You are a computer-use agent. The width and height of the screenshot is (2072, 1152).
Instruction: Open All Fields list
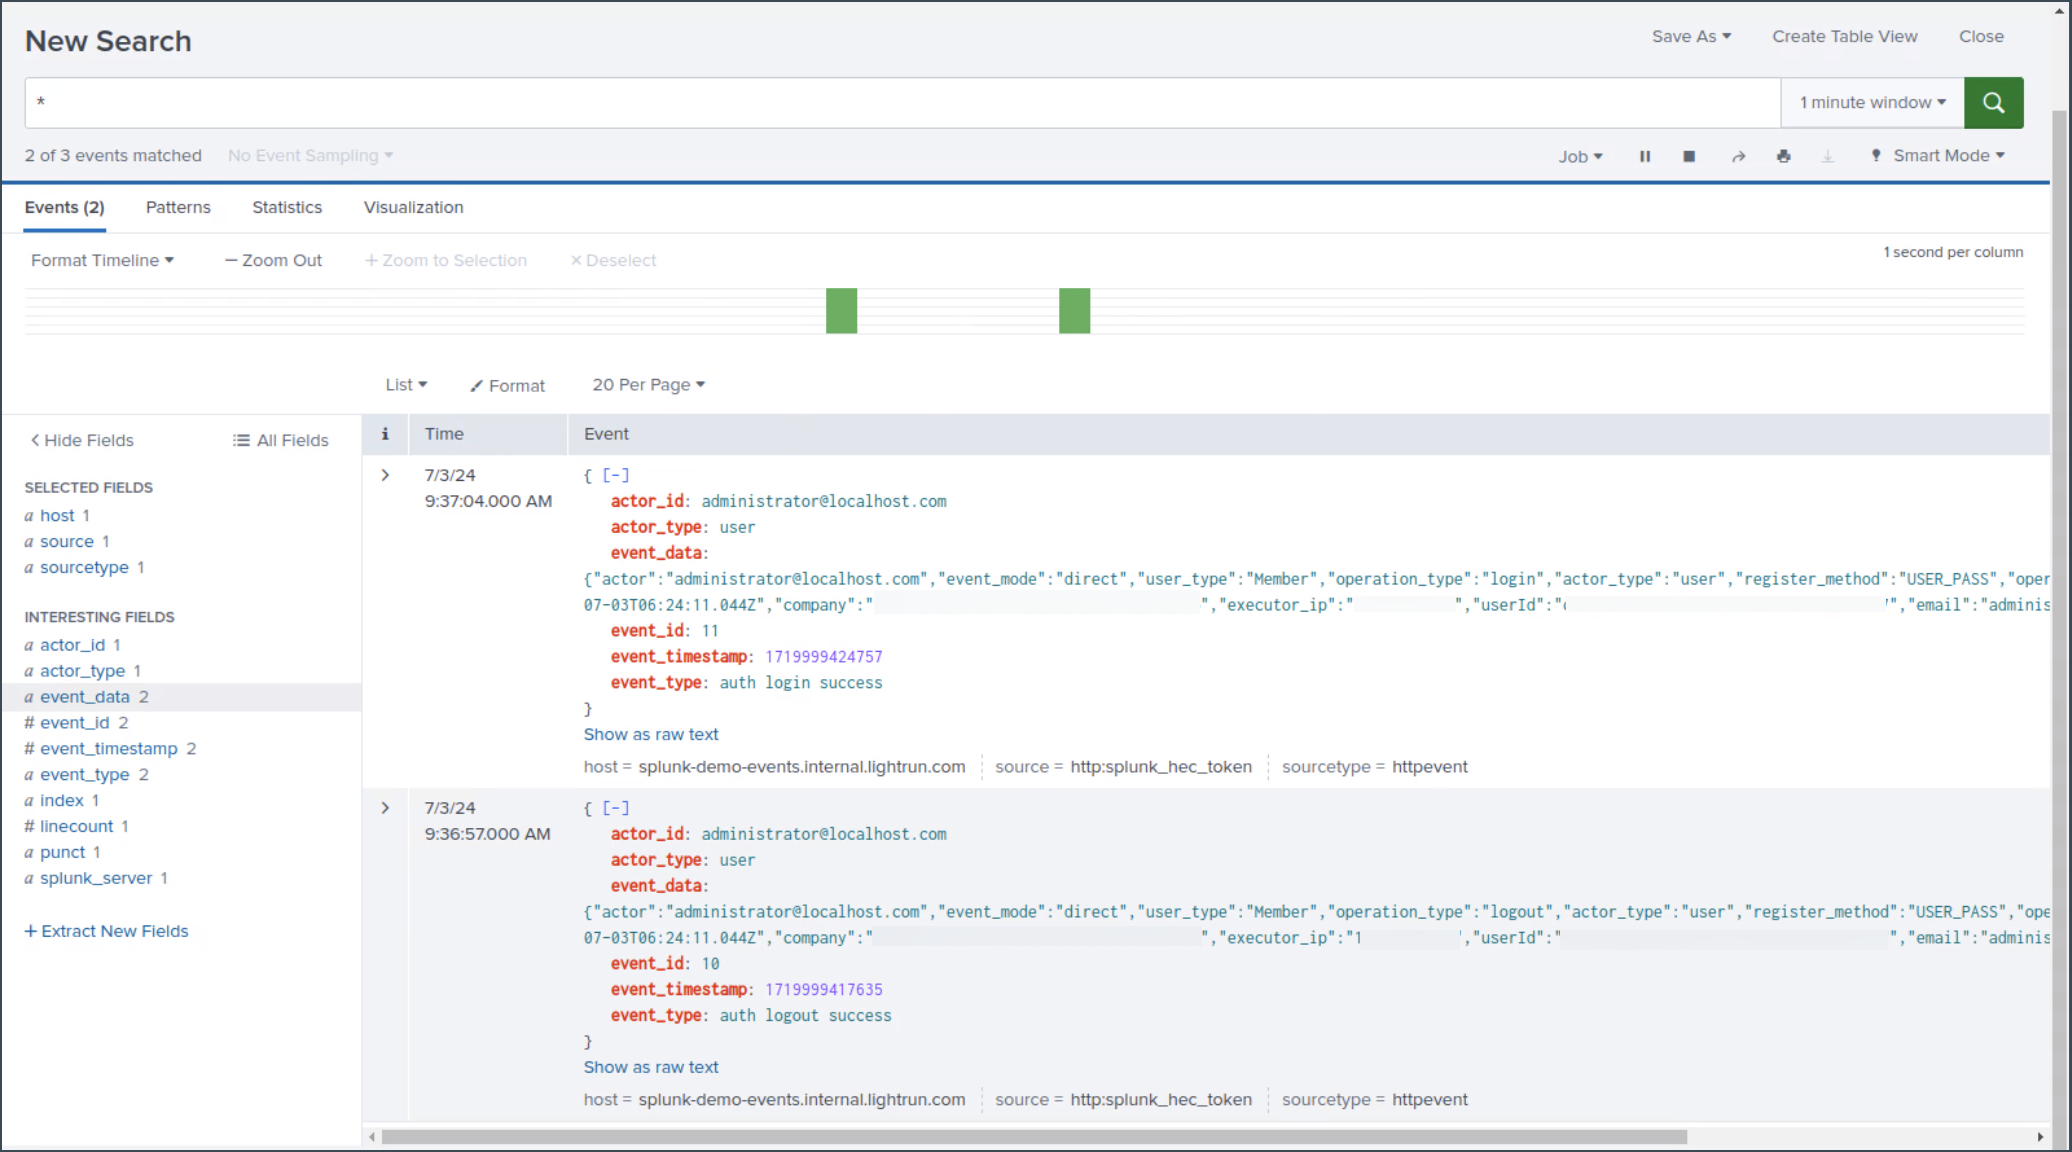pyautogui.click(x=281, y=440)
